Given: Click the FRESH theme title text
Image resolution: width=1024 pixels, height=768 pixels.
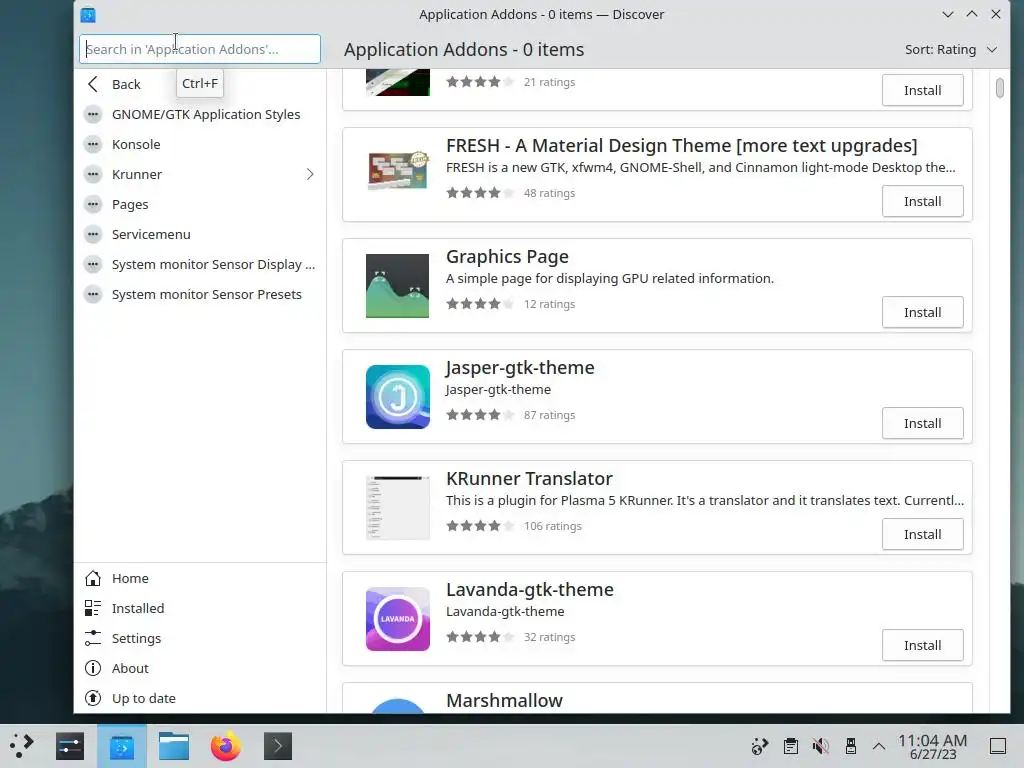Looking at the screenshot, I should 681,146.
